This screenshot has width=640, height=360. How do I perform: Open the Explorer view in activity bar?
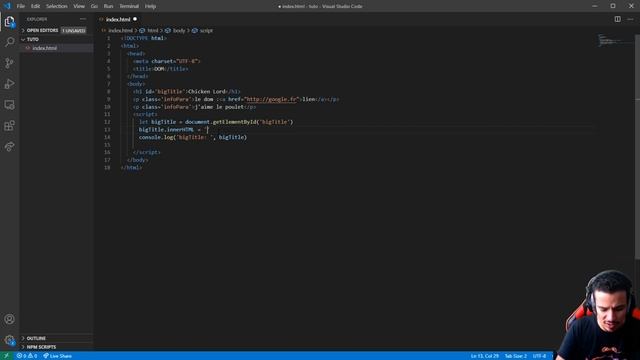[9, 22]
